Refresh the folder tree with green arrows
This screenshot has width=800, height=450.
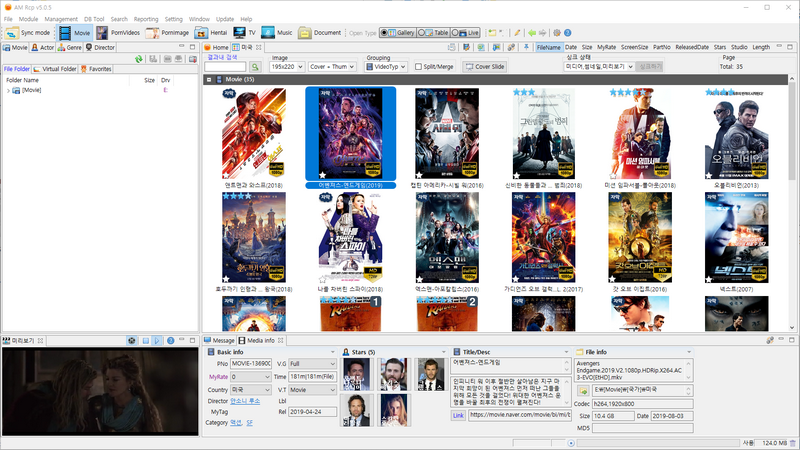(138, 59)
